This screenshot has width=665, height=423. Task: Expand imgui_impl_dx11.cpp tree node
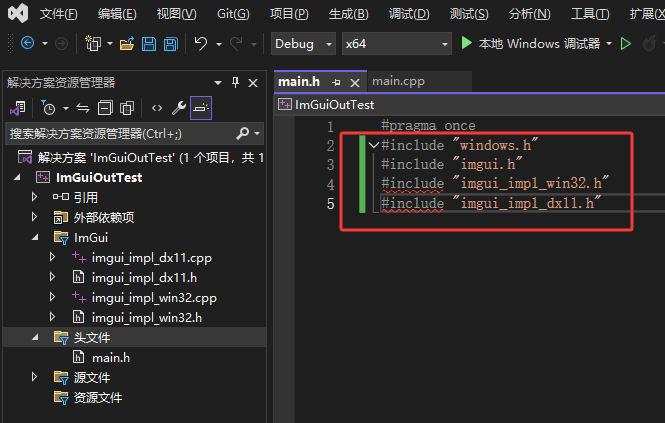pyautogui.click(x=52, y=257)
